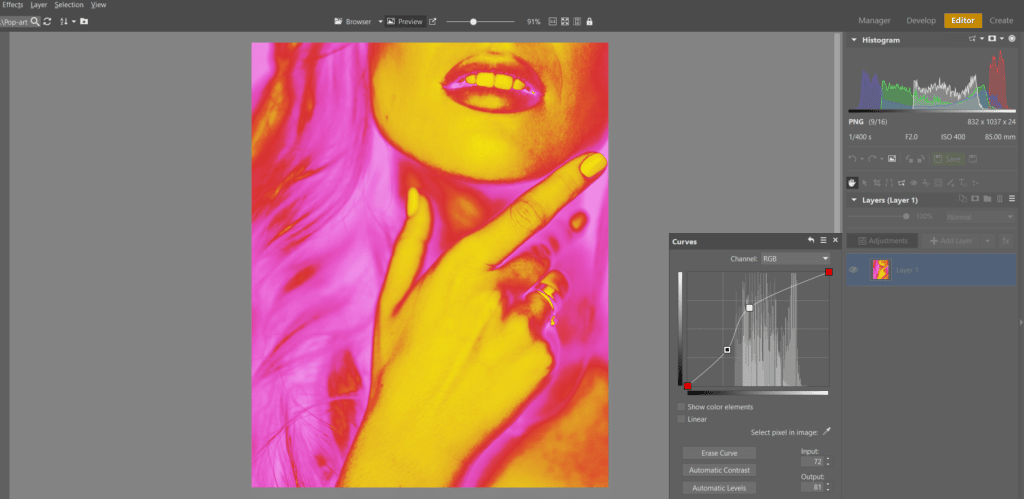This screenshot has height=499, width=1024.
Task: Collapse the Layers panel section
Action: pyautogui.click(x=854, y=200)
